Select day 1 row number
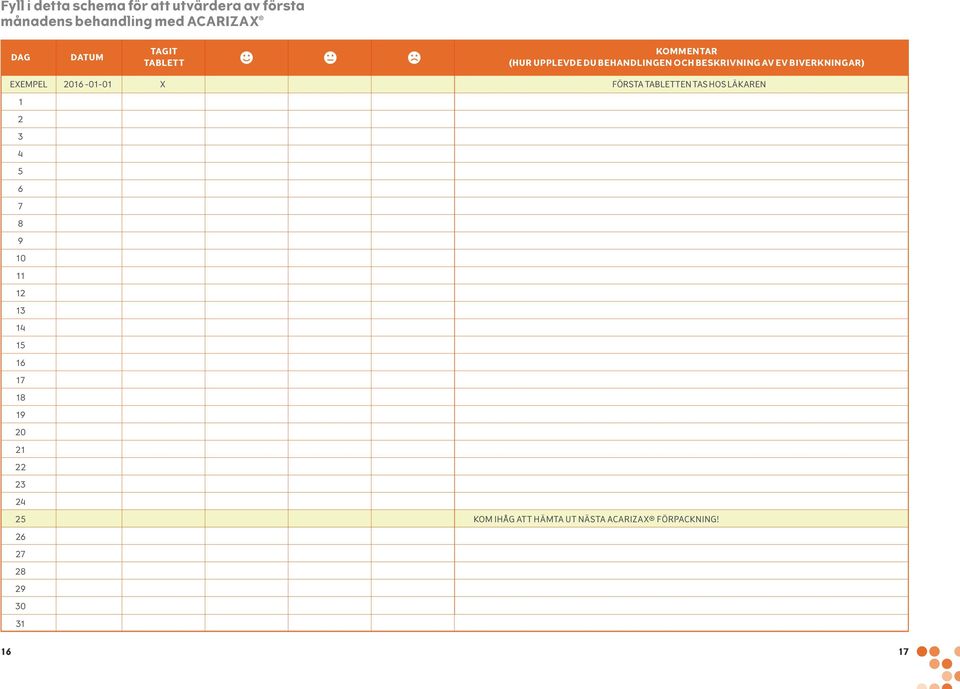This screenshot has height=689, width=960. pyautogui.click(x=20, y=102)
